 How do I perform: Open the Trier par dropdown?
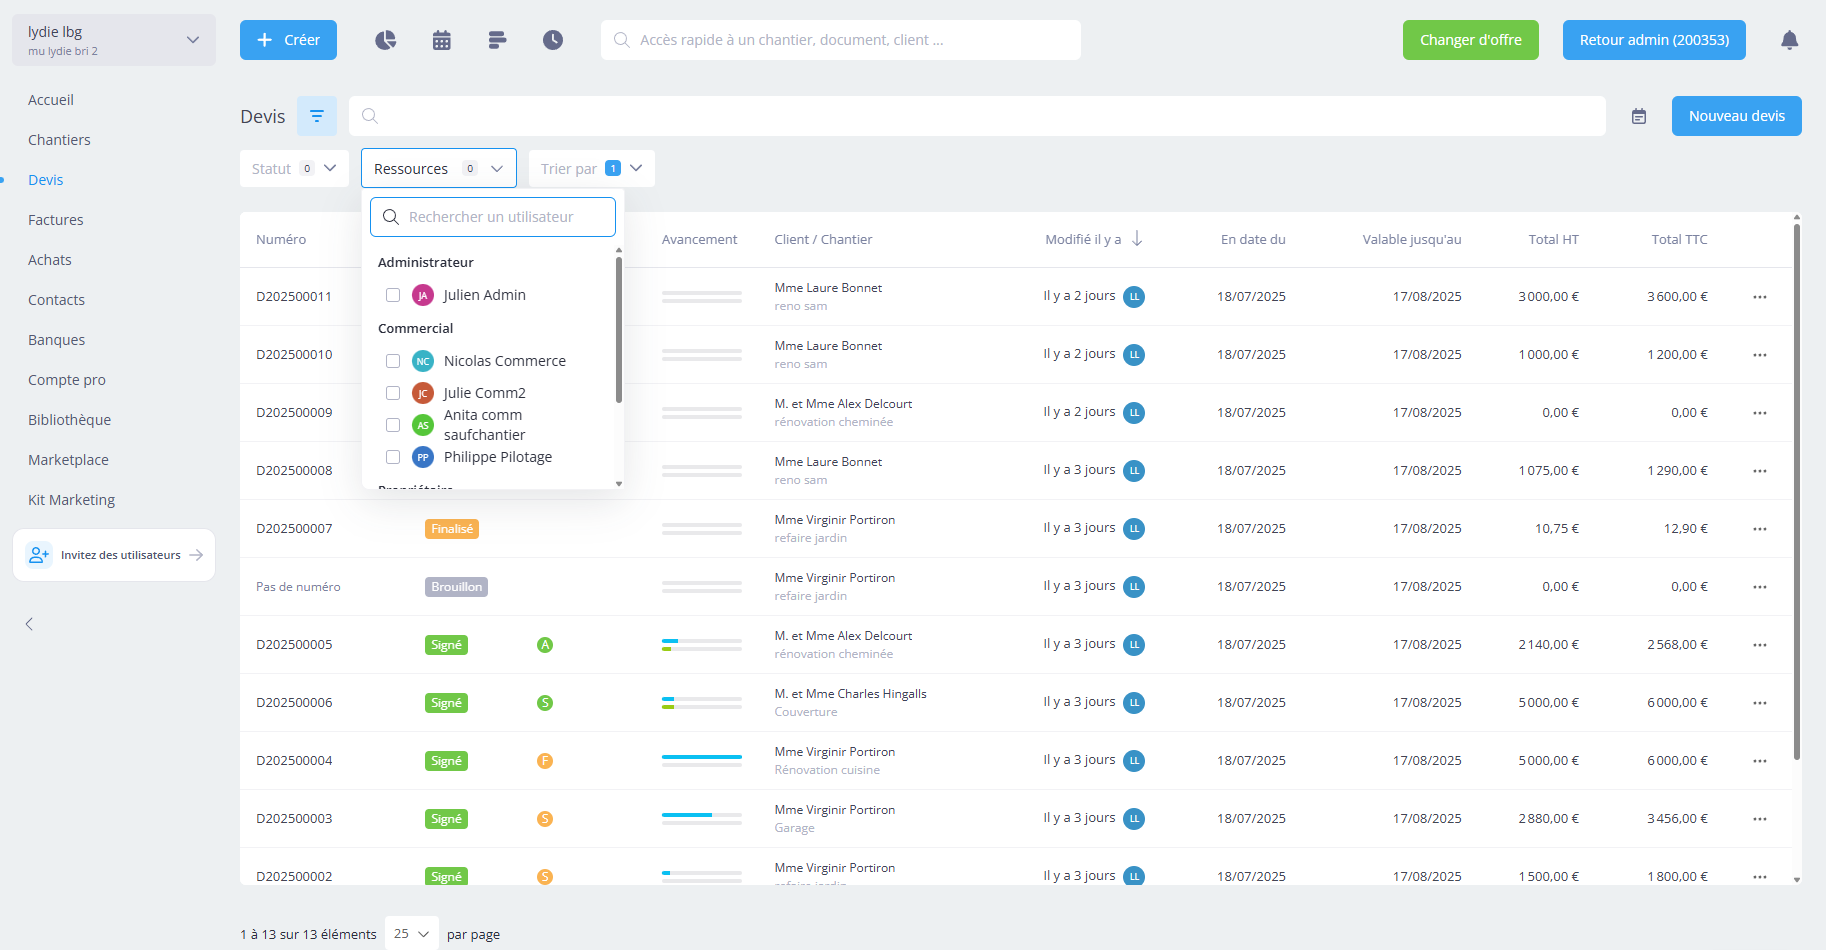coord(592,168)
